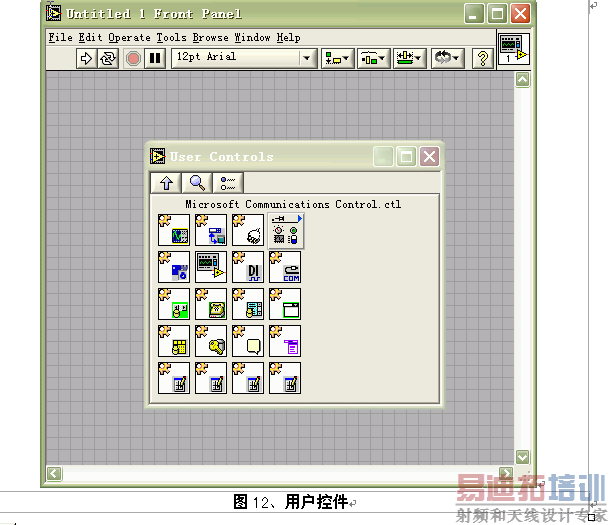610x525 pixels.
Task: Open the Browse menu
Action: point(210,37)
